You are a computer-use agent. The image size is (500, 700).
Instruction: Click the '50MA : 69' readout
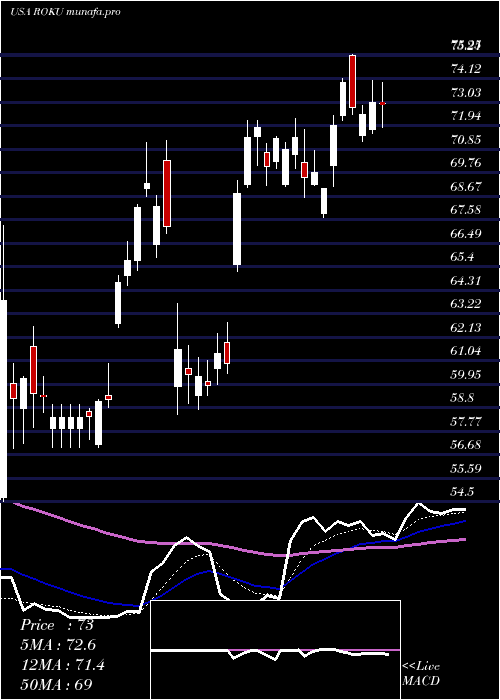click(x=57, y=685)
